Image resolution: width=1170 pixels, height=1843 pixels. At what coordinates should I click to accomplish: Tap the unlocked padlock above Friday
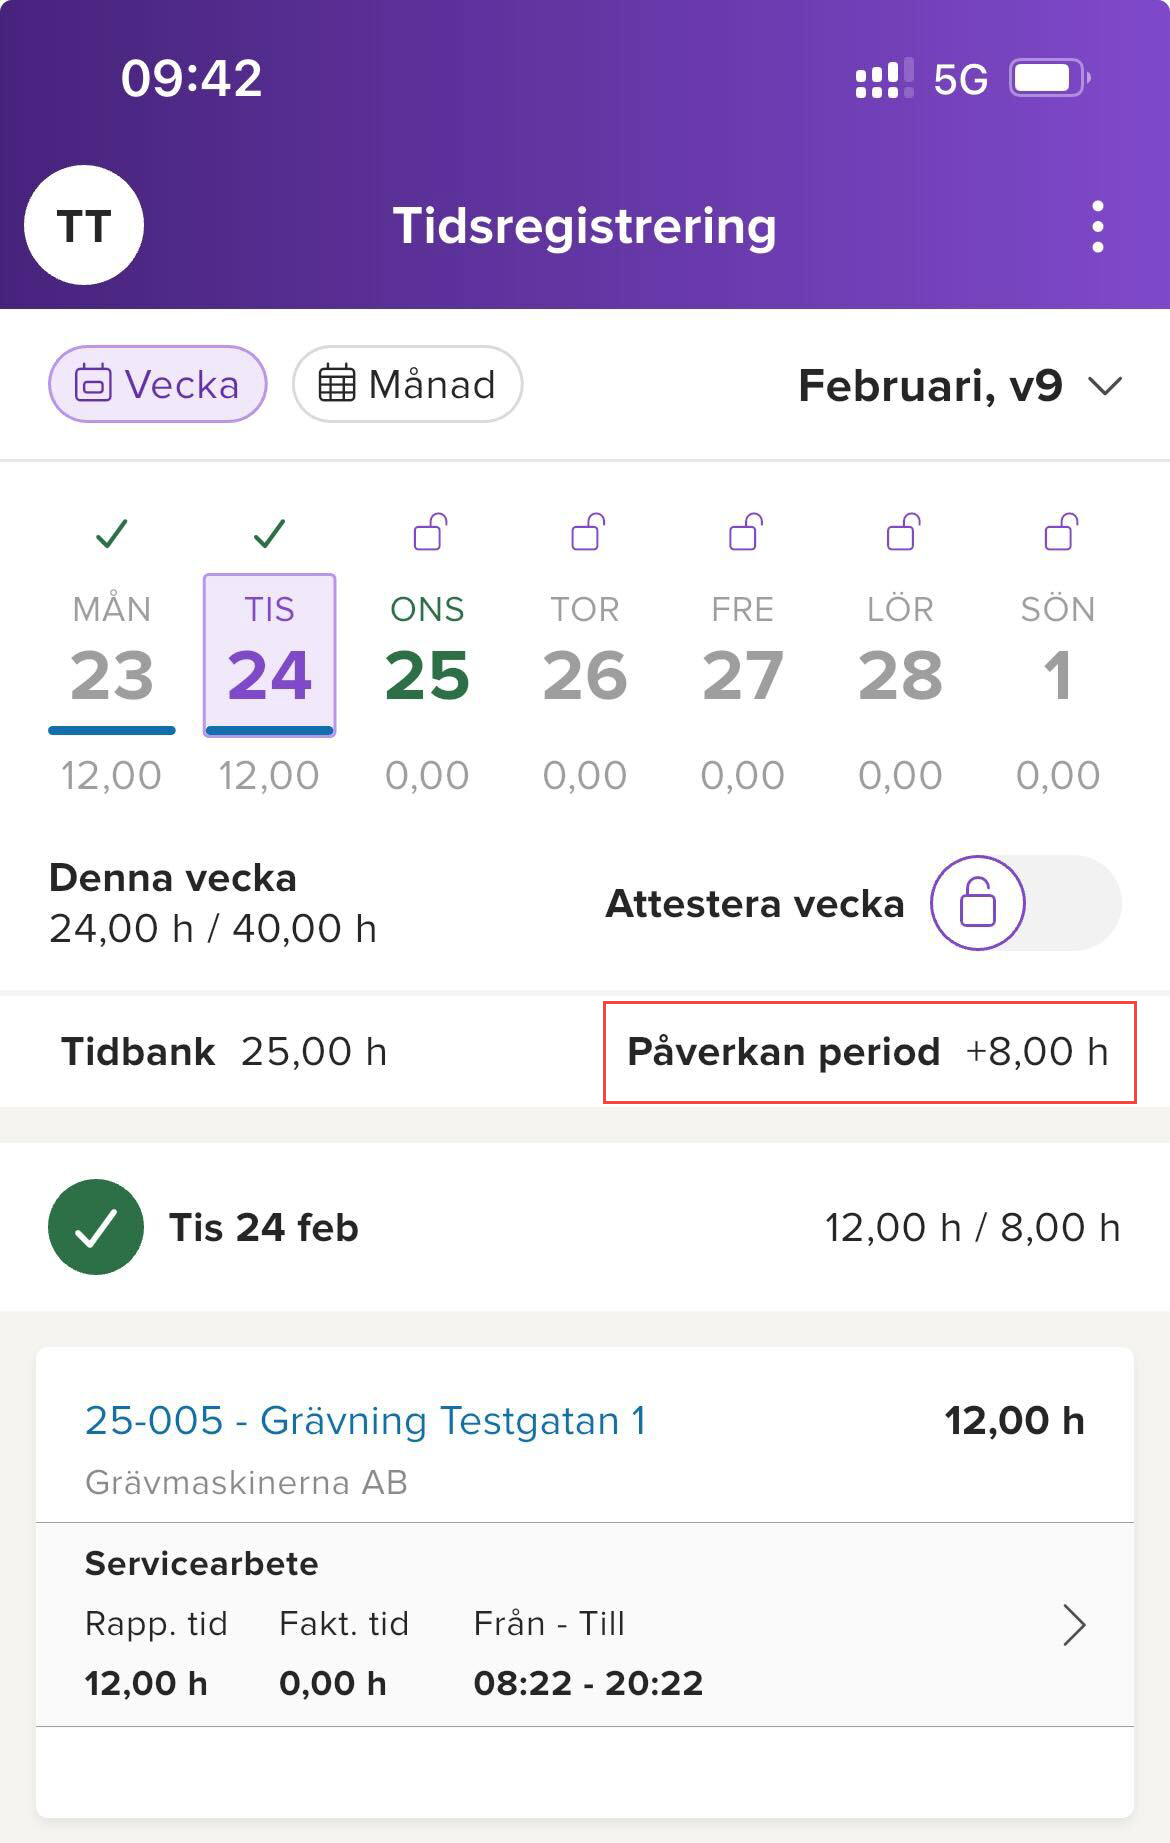coord(745,532)
